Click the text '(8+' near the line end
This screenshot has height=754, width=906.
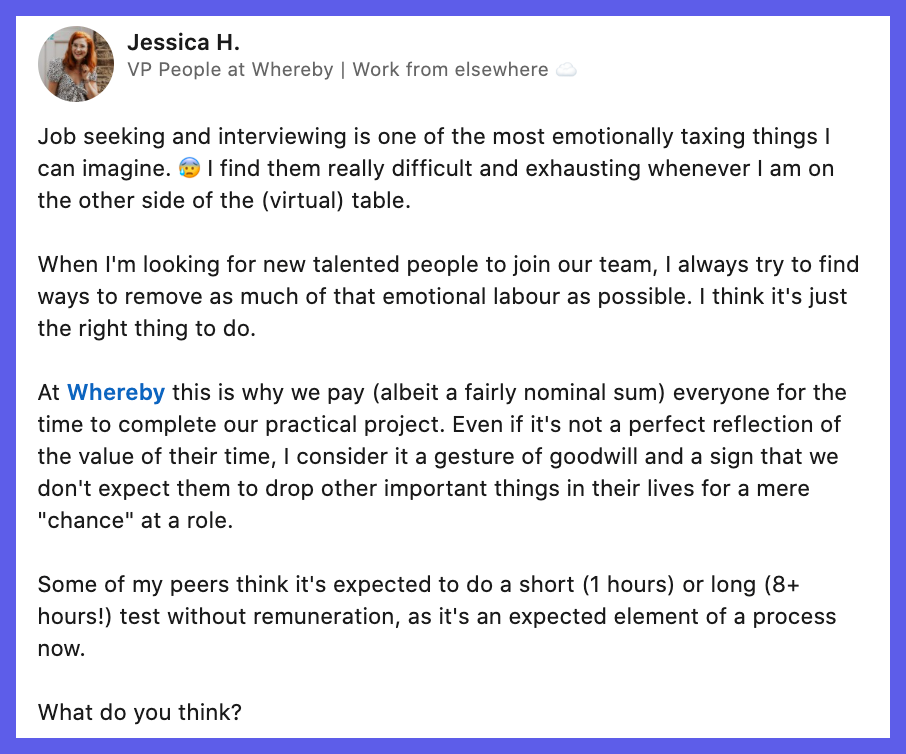(782, 585)
